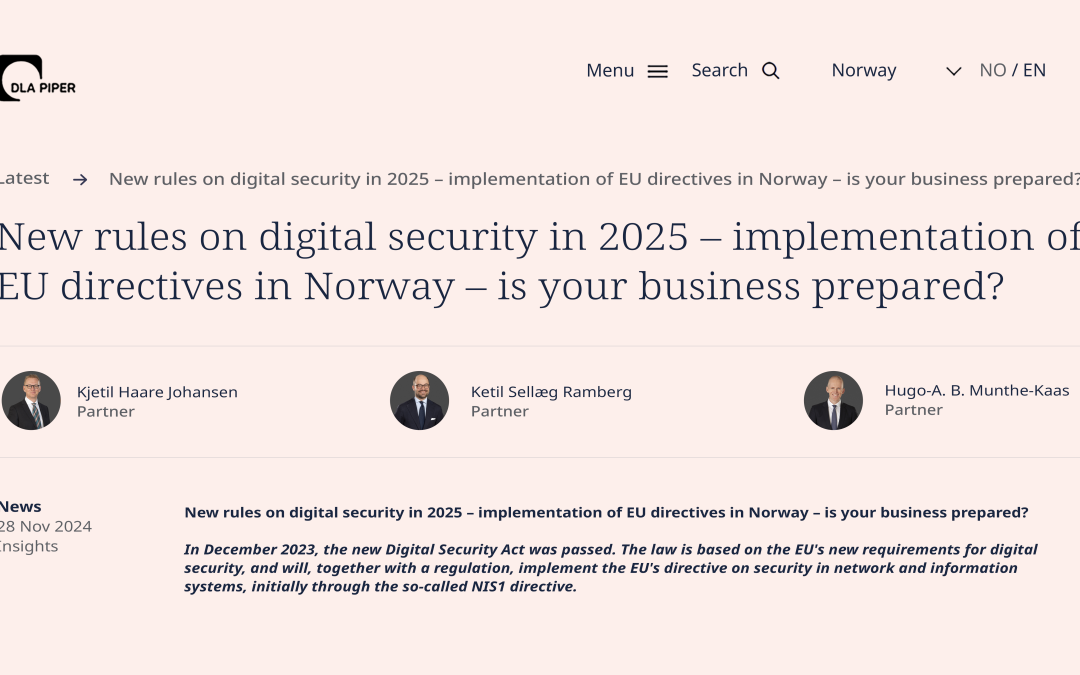1080x675 pixels.
Task: Open the hamburger menu icon
Action: tap(658, 71)
